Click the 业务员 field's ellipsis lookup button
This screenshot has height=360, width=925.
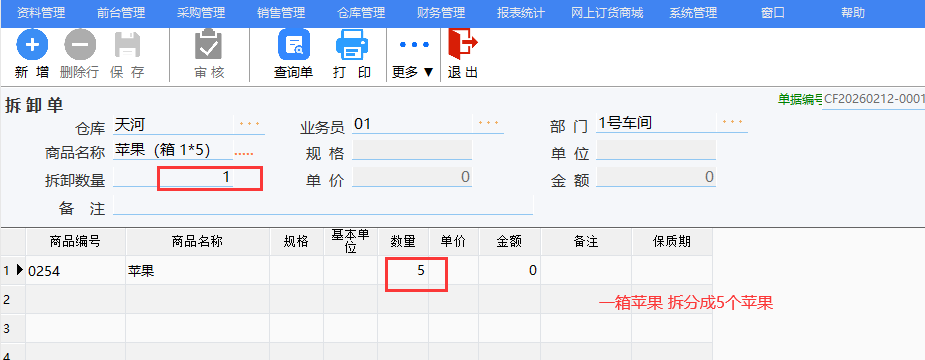tap(488, 124)
